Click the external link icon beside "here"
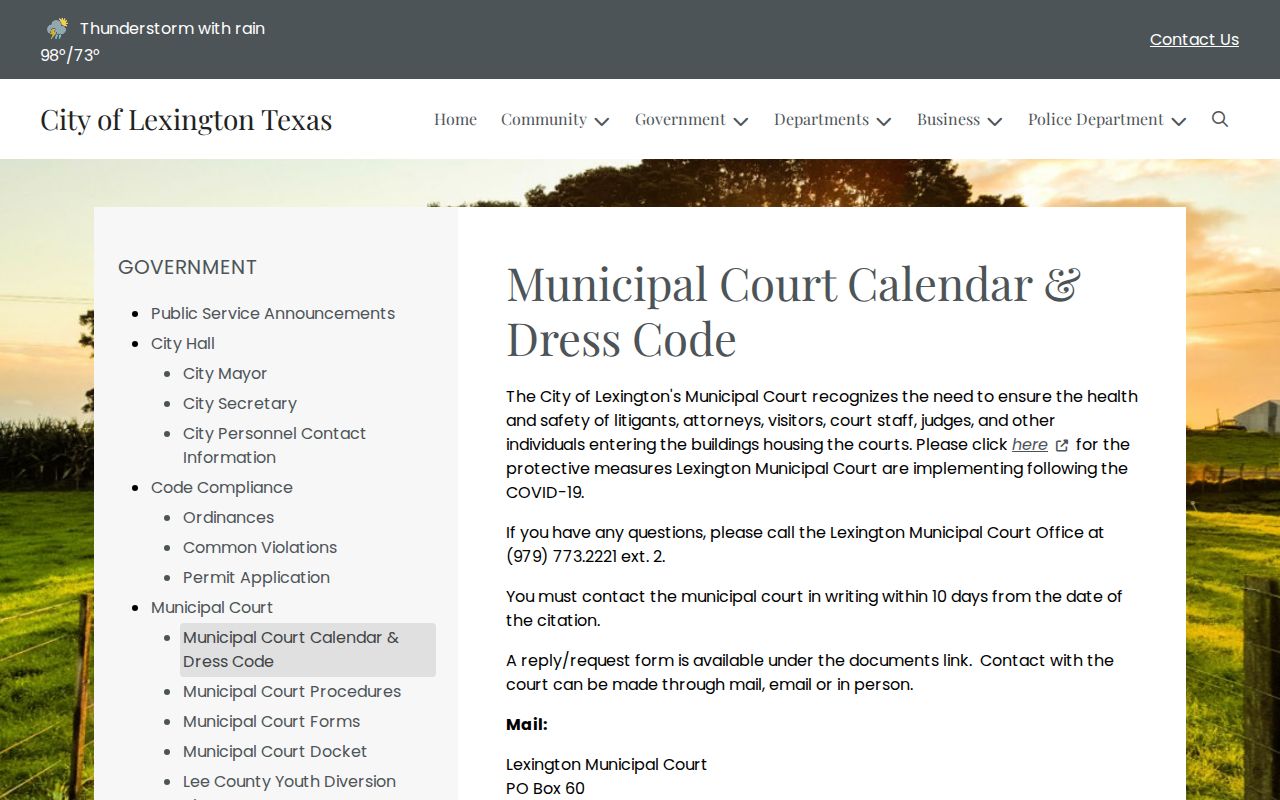The image size is (1280, 800). [1062, 445]
